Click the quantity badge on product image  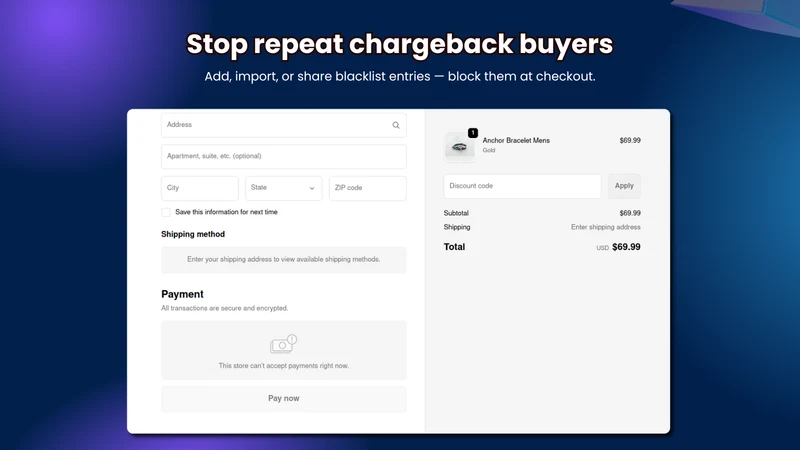pyautogui.click(x=473, y=133)
